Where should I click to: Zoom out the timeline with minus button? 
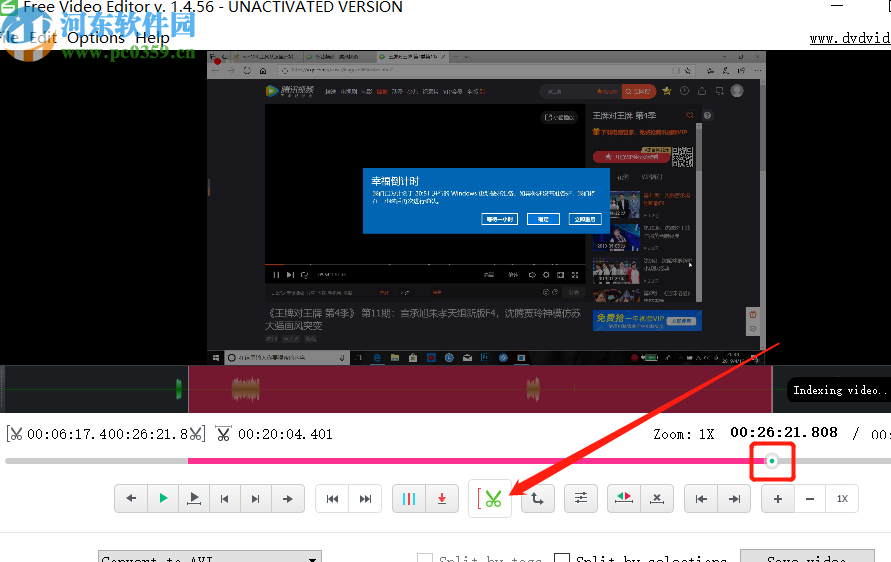click(810, 498)
